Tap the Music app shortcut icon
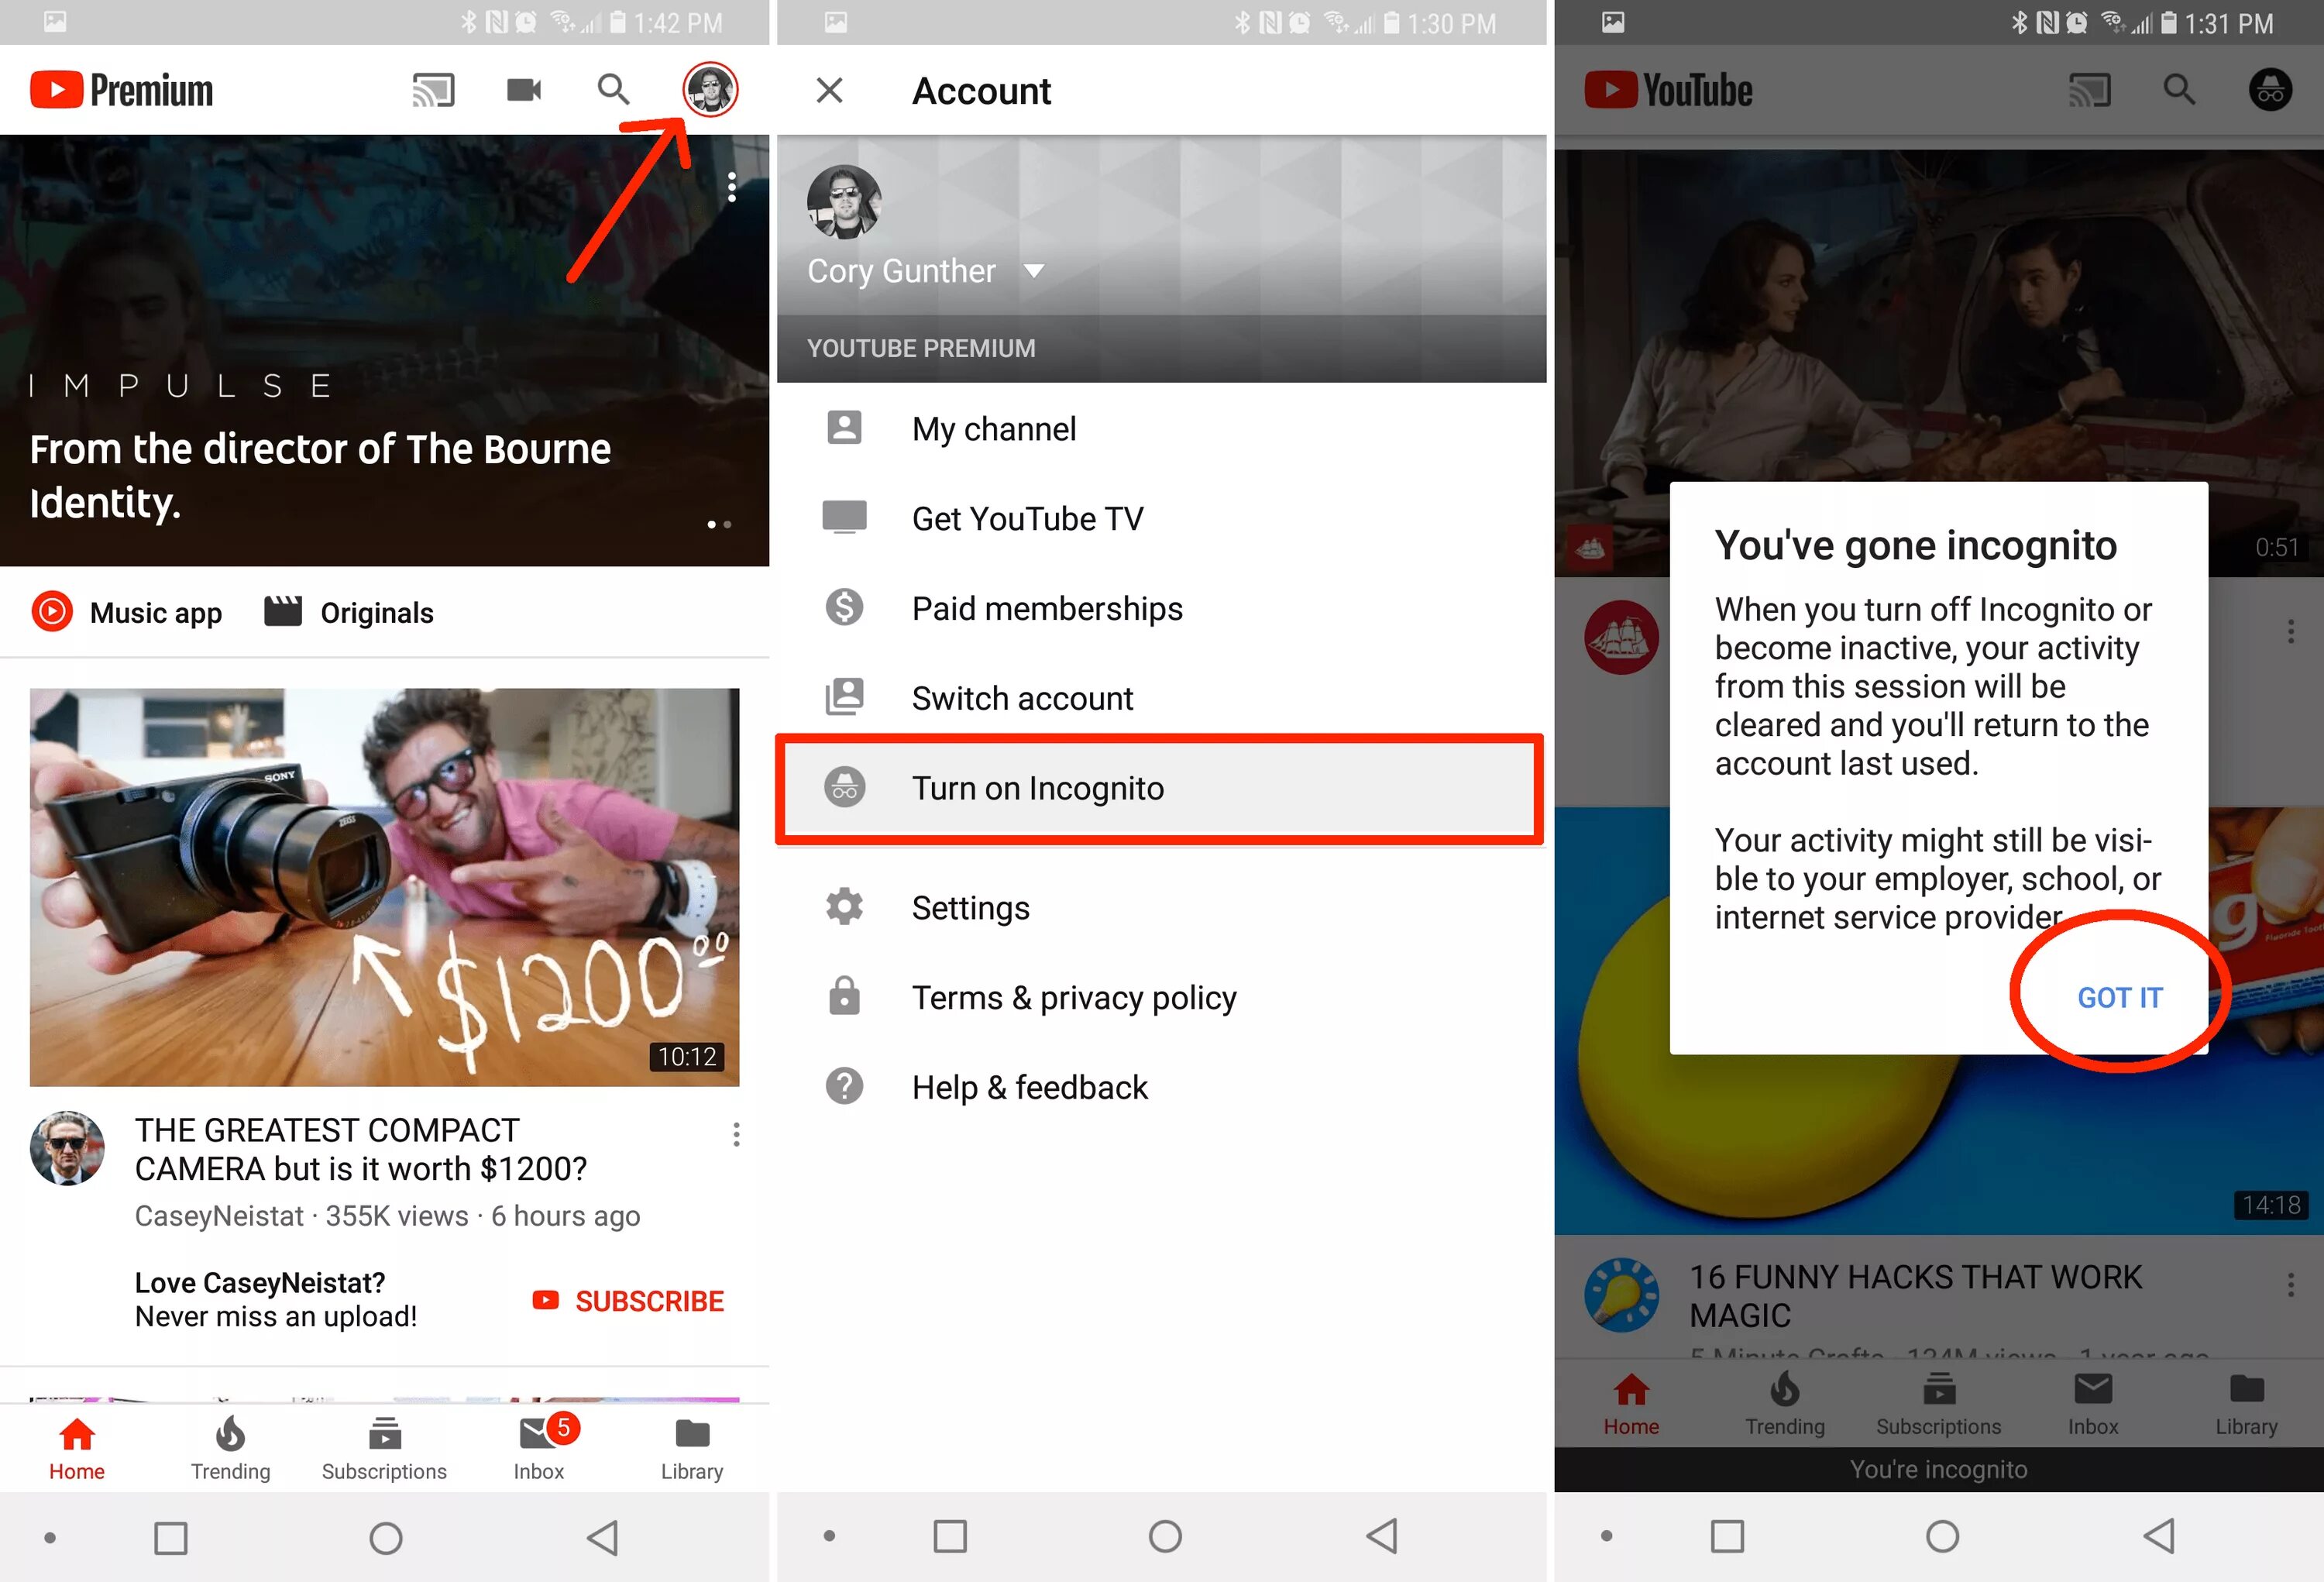This screenshot has height=1582, width=2324. [x=52, y=612]
